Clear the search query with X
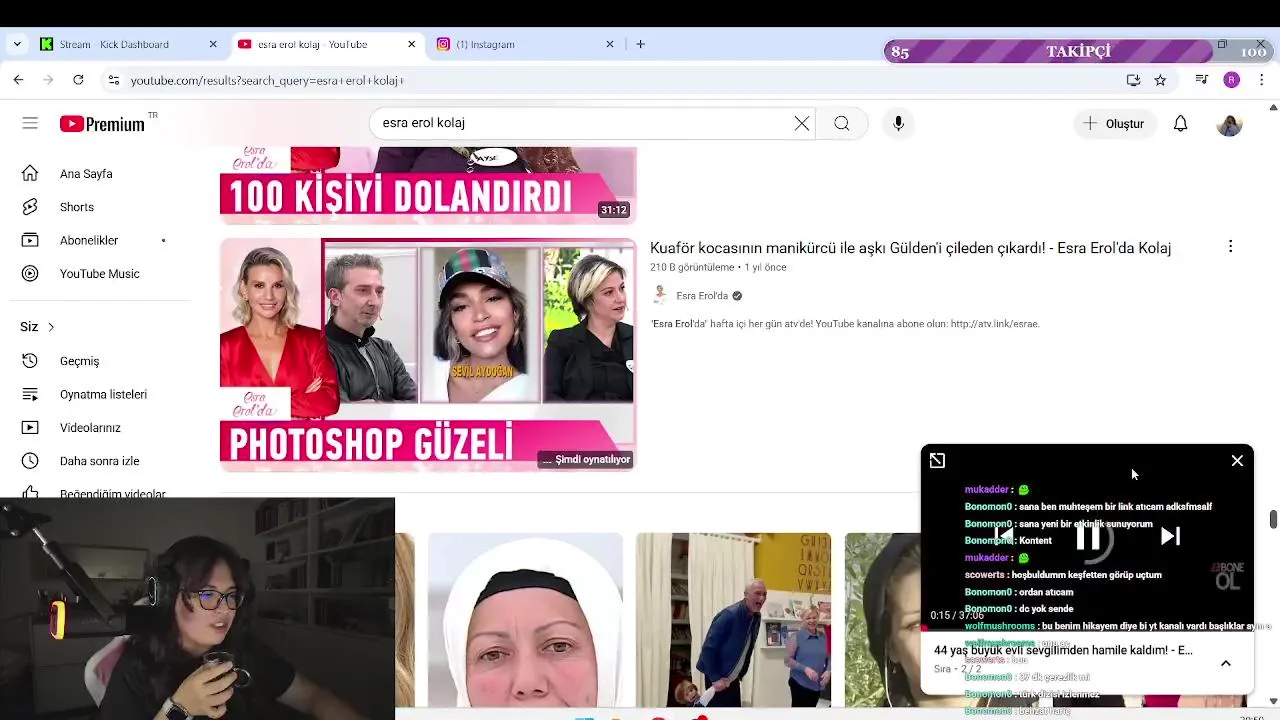Viewport: 1280px width, 720px height. click(802, 123)
